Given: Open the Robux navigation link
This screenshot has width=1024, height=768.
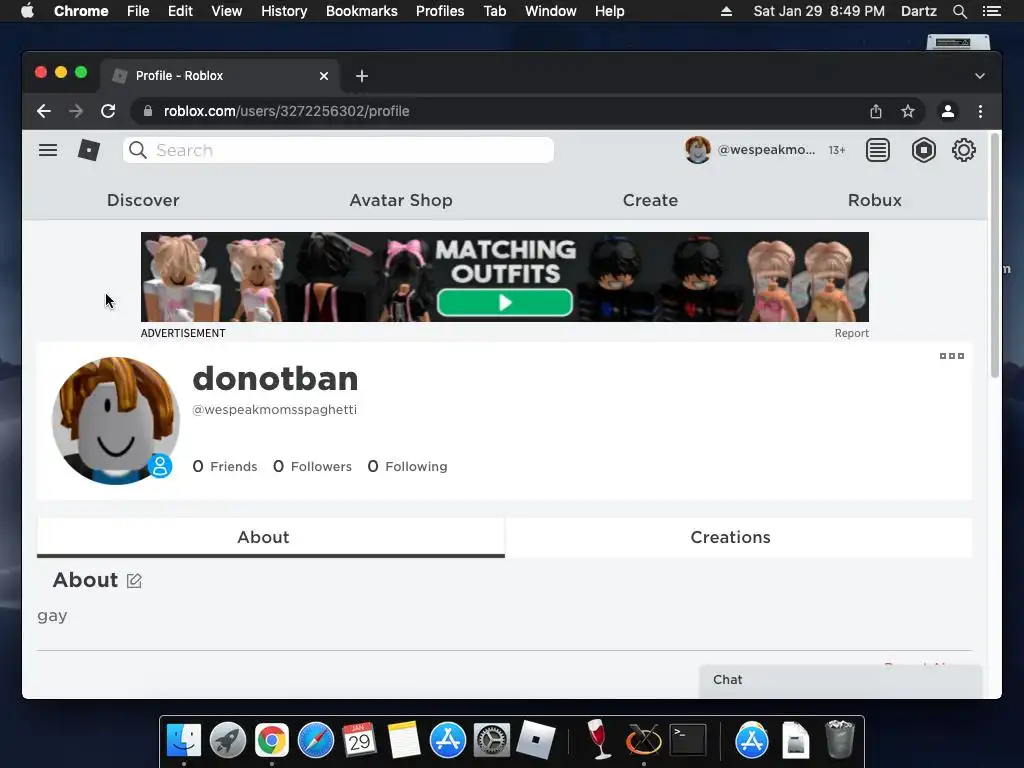Looking at the screenshot, I should (x=874, y=200).
